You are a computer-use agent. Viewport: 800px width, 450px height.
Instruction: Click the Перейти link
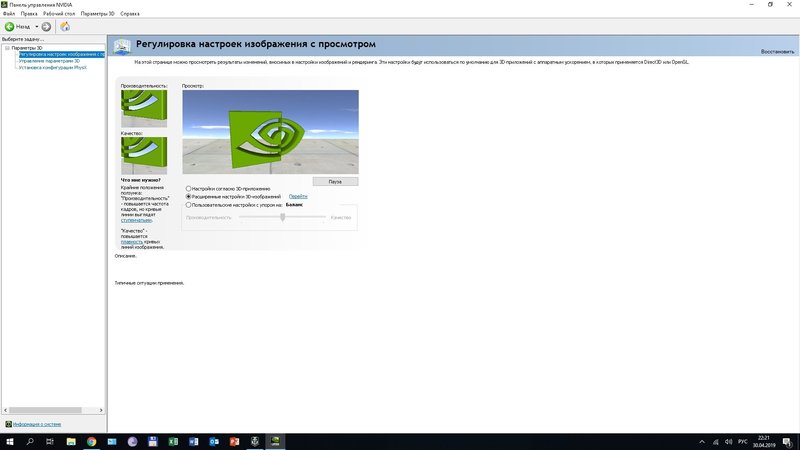pos(298,196)
